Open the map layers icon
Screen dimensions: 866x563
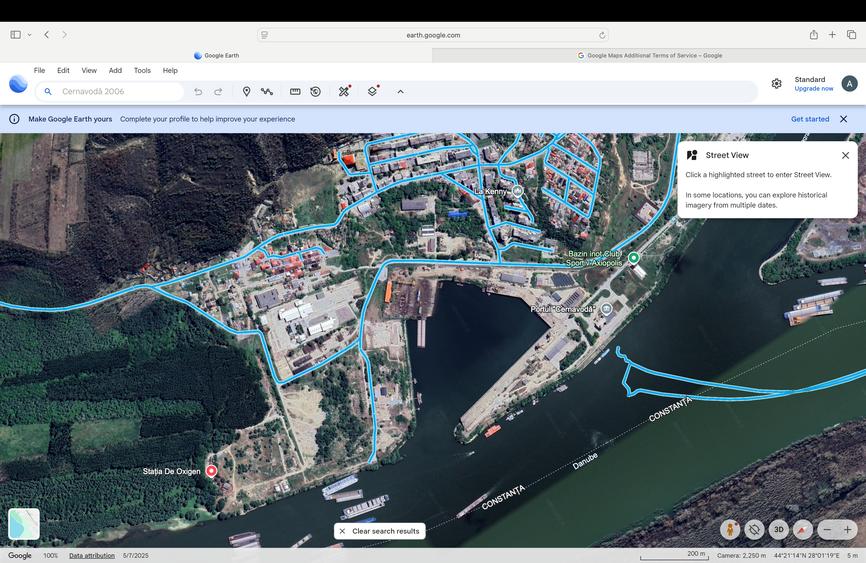(372, 91)
